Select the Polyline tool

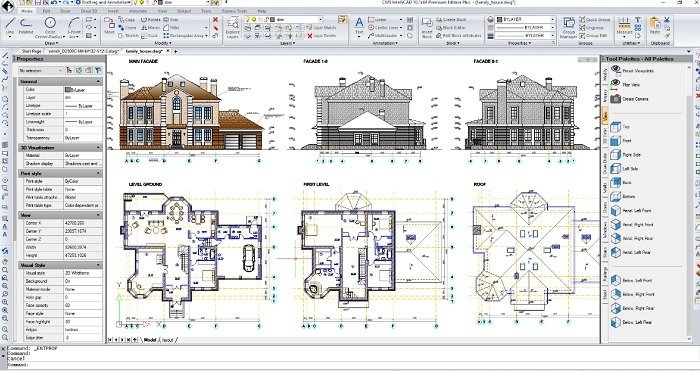(26, 25)
